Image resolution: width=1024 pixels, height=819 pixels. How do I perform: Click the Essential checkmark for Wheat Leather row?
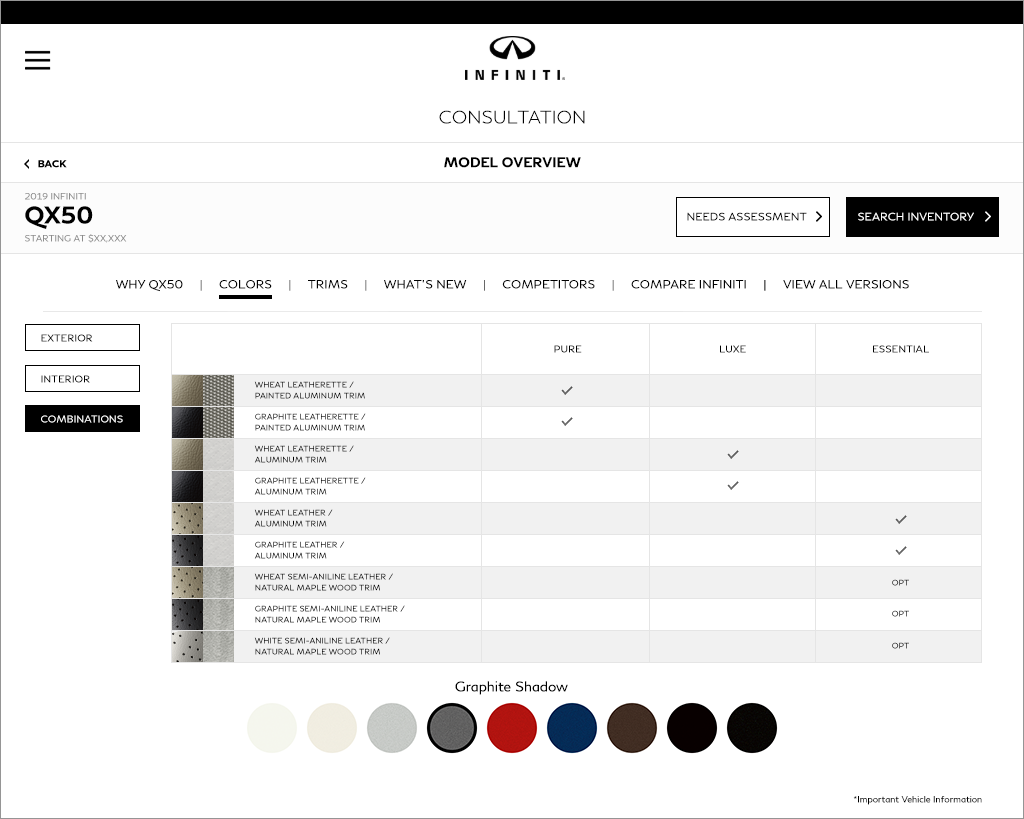click(x=901, y=520)
